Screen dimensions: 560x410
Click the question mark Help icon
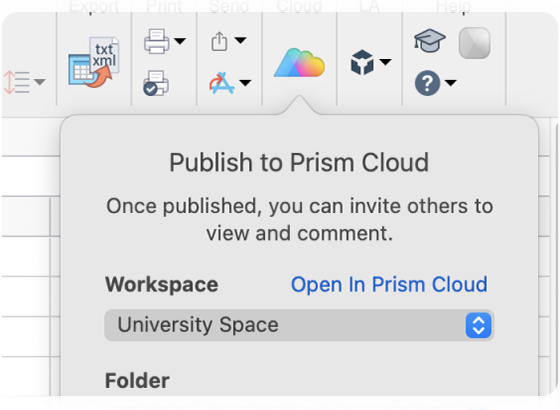coord(427,83)
